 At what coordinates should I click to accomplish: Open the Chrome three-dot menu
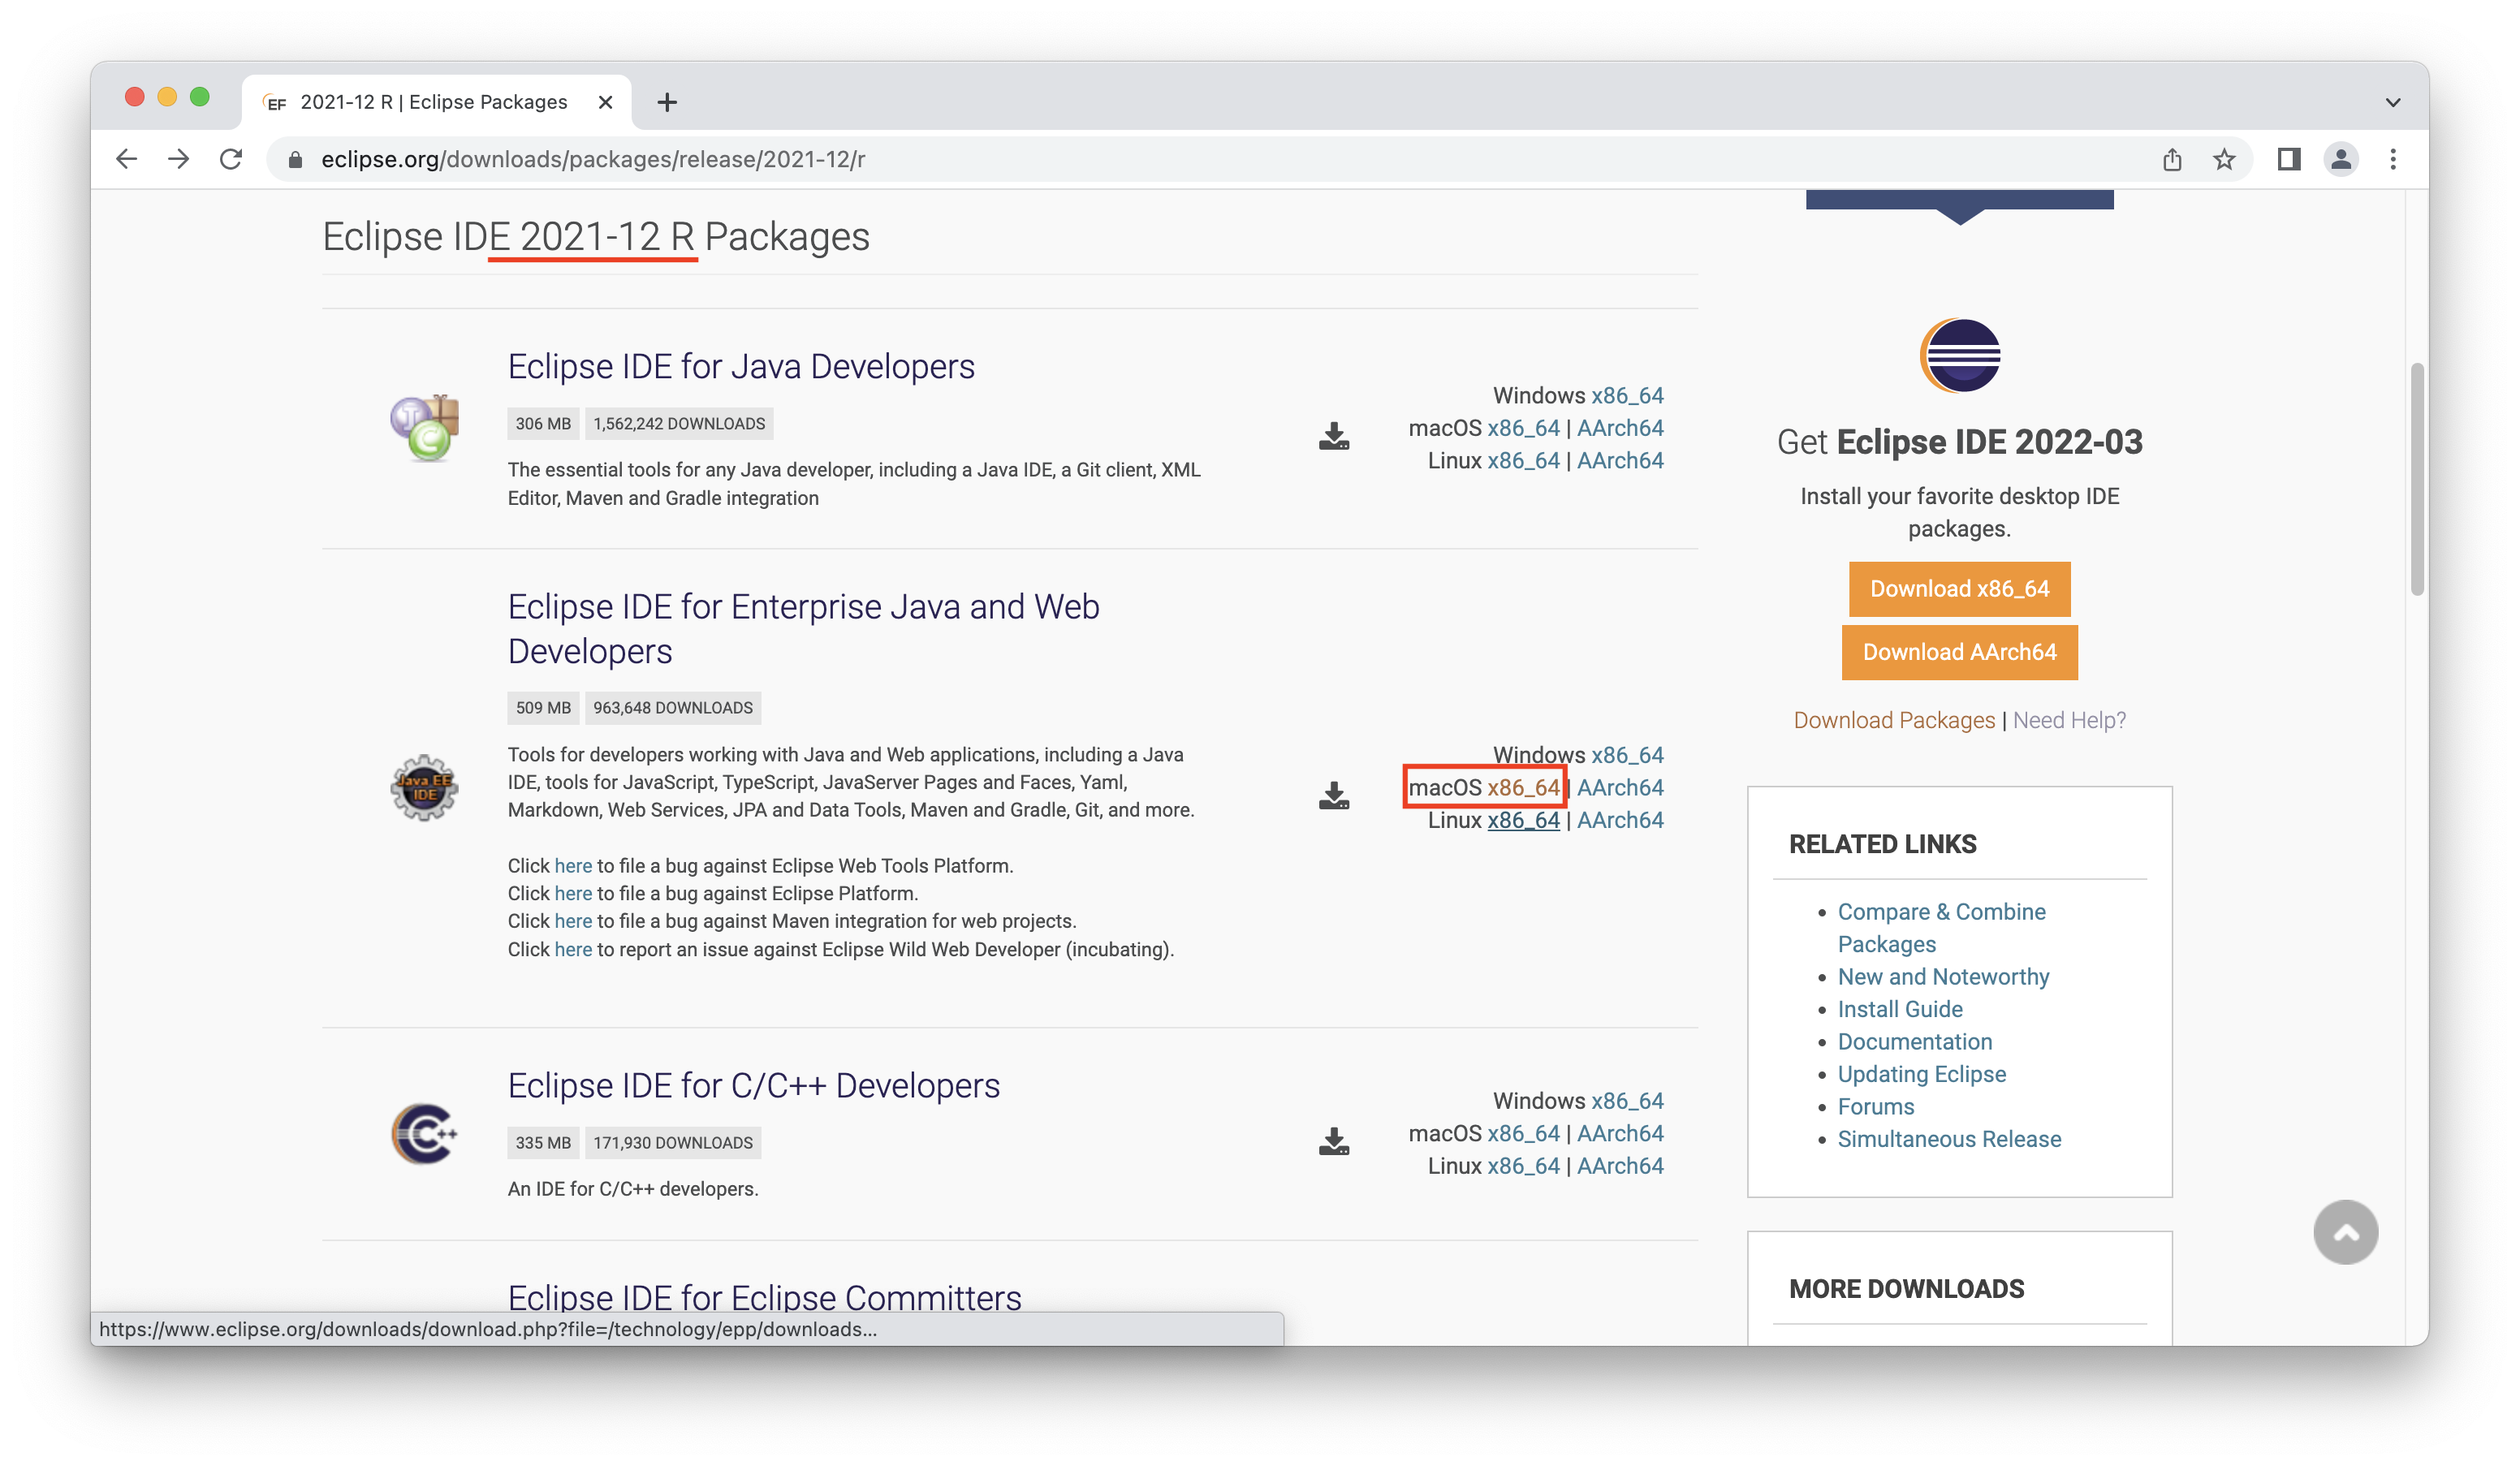2393,159
